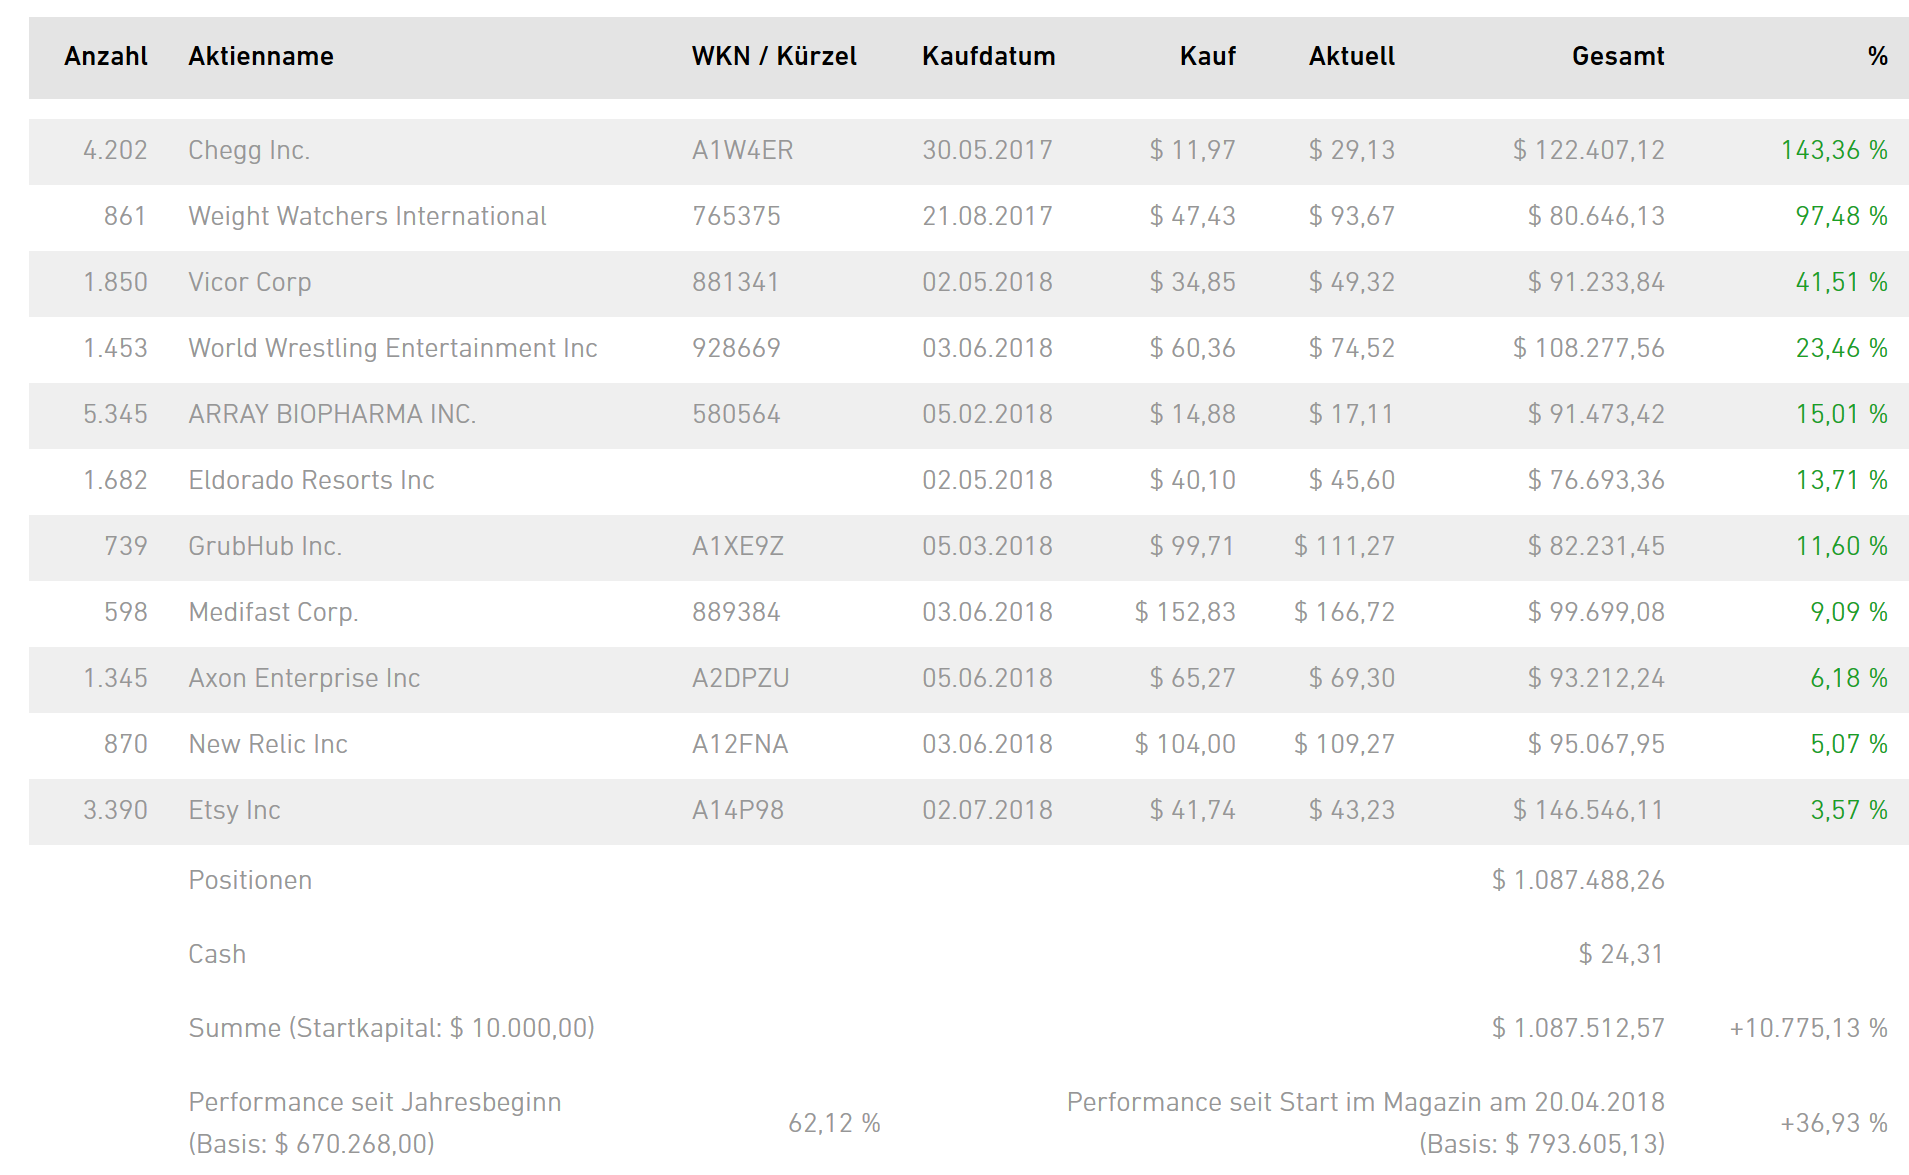1909x1175 pixels.
Task: Click WKN code A1XE9Z
Action: [738, 546]
